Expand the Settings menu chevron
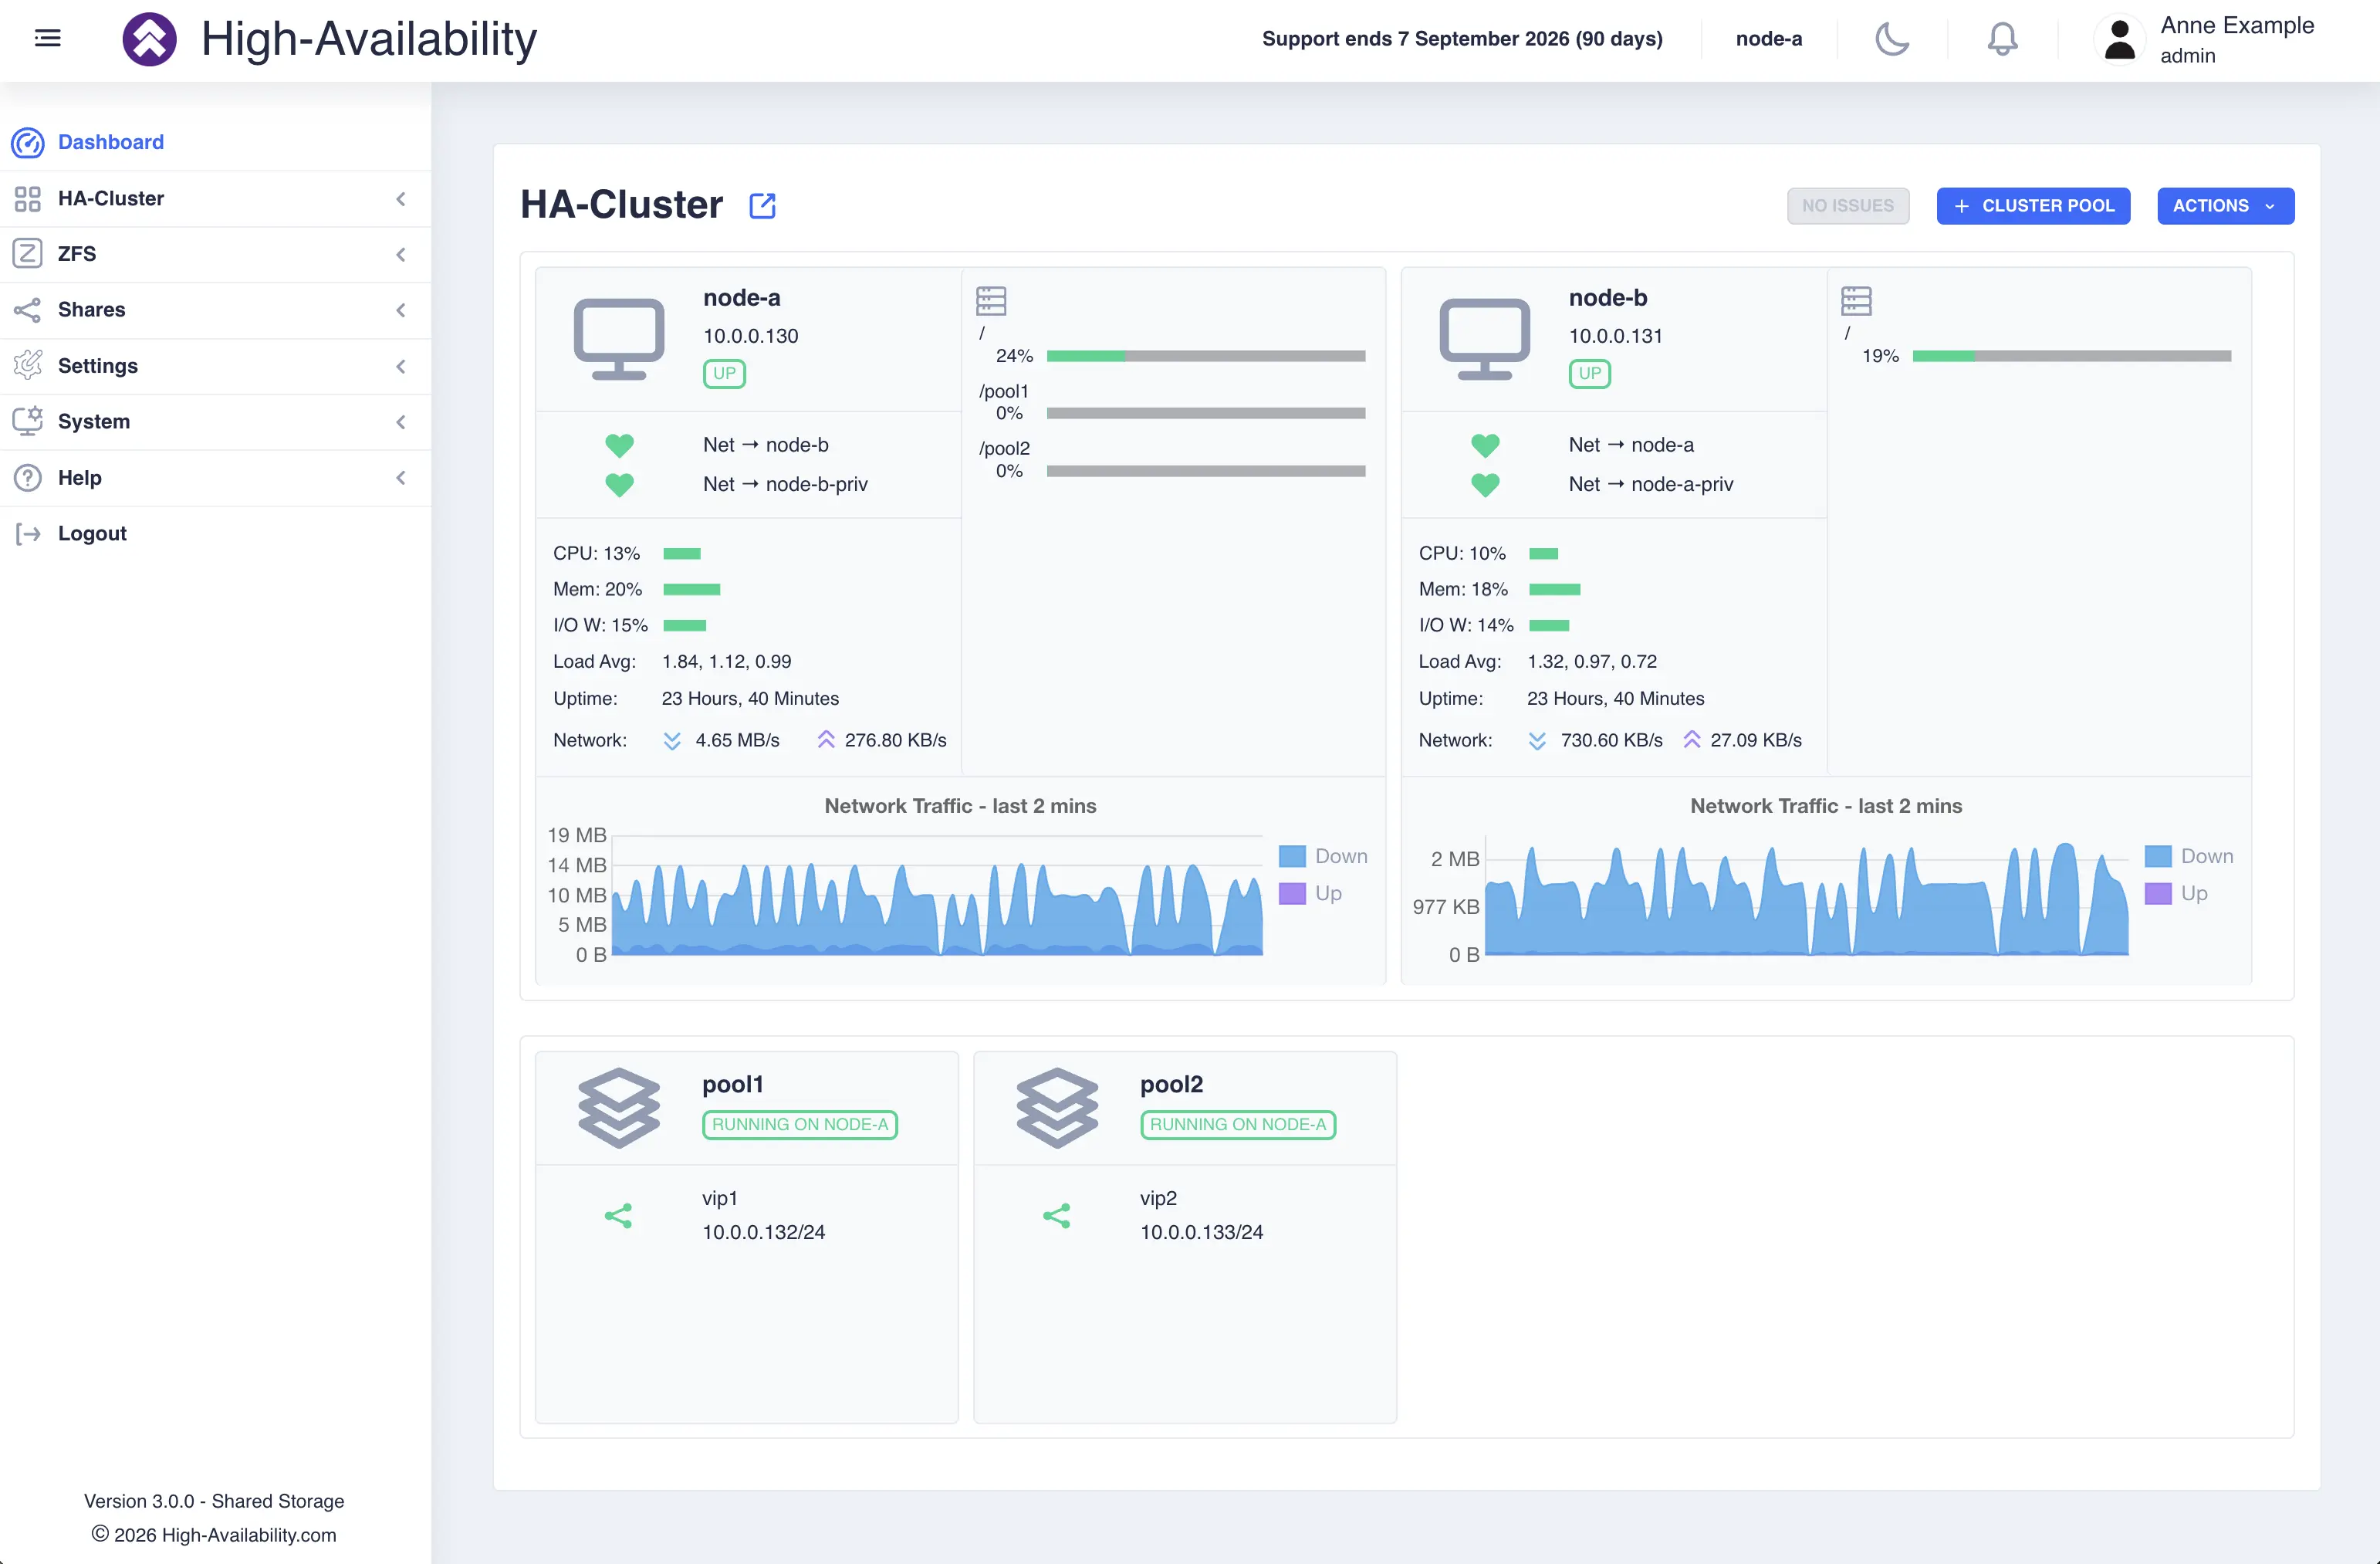 click(401, 366)
